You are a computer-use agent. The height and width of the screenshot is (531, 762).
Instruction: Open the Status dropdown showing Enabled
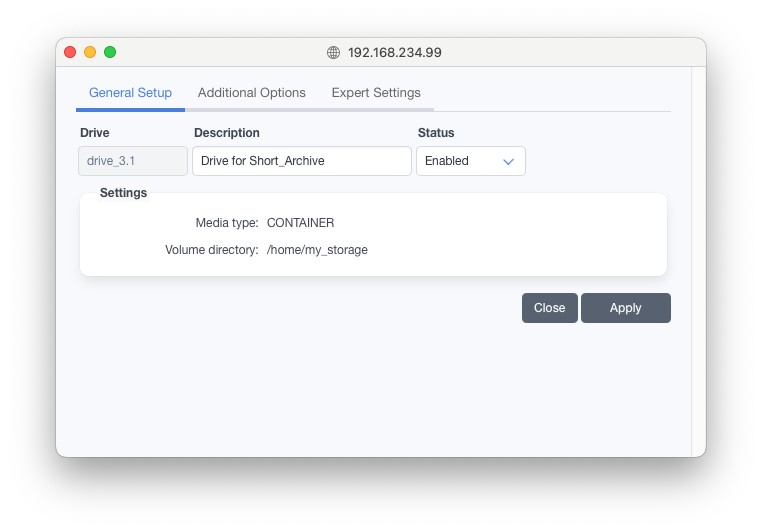tap(460, 161)
